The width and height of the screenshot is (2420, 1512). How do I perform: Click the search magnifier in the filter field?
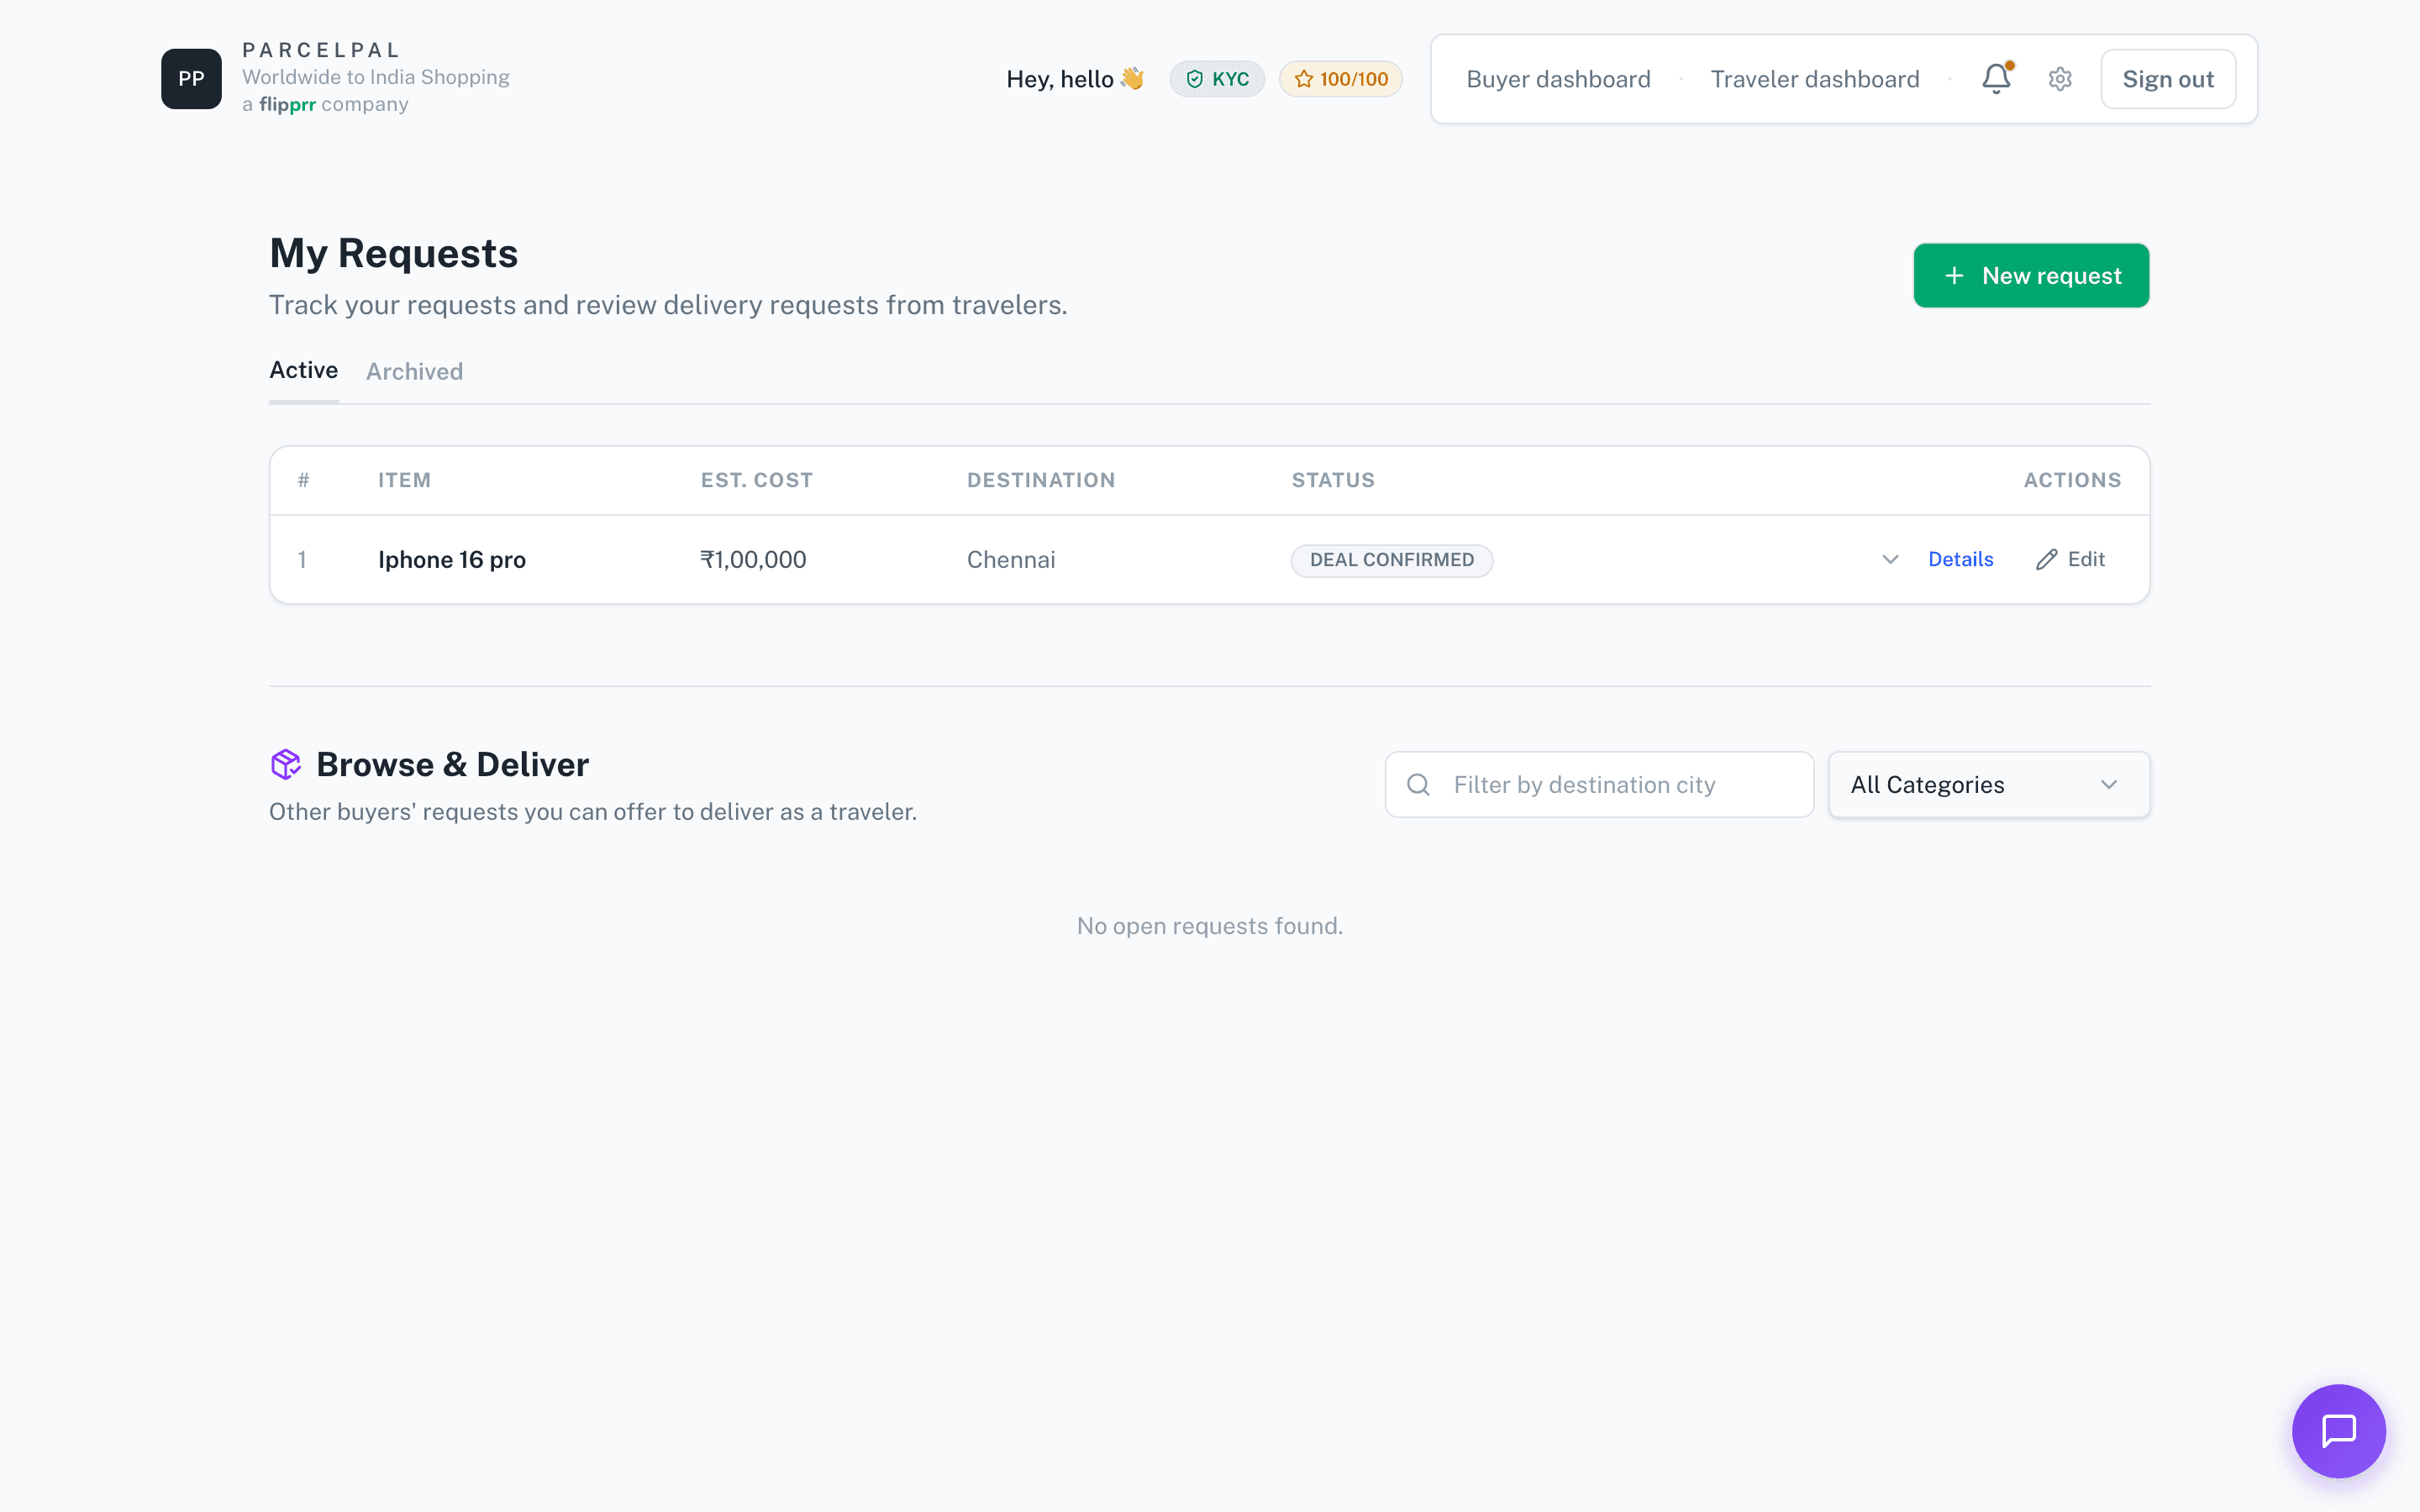pos(1418,784)
